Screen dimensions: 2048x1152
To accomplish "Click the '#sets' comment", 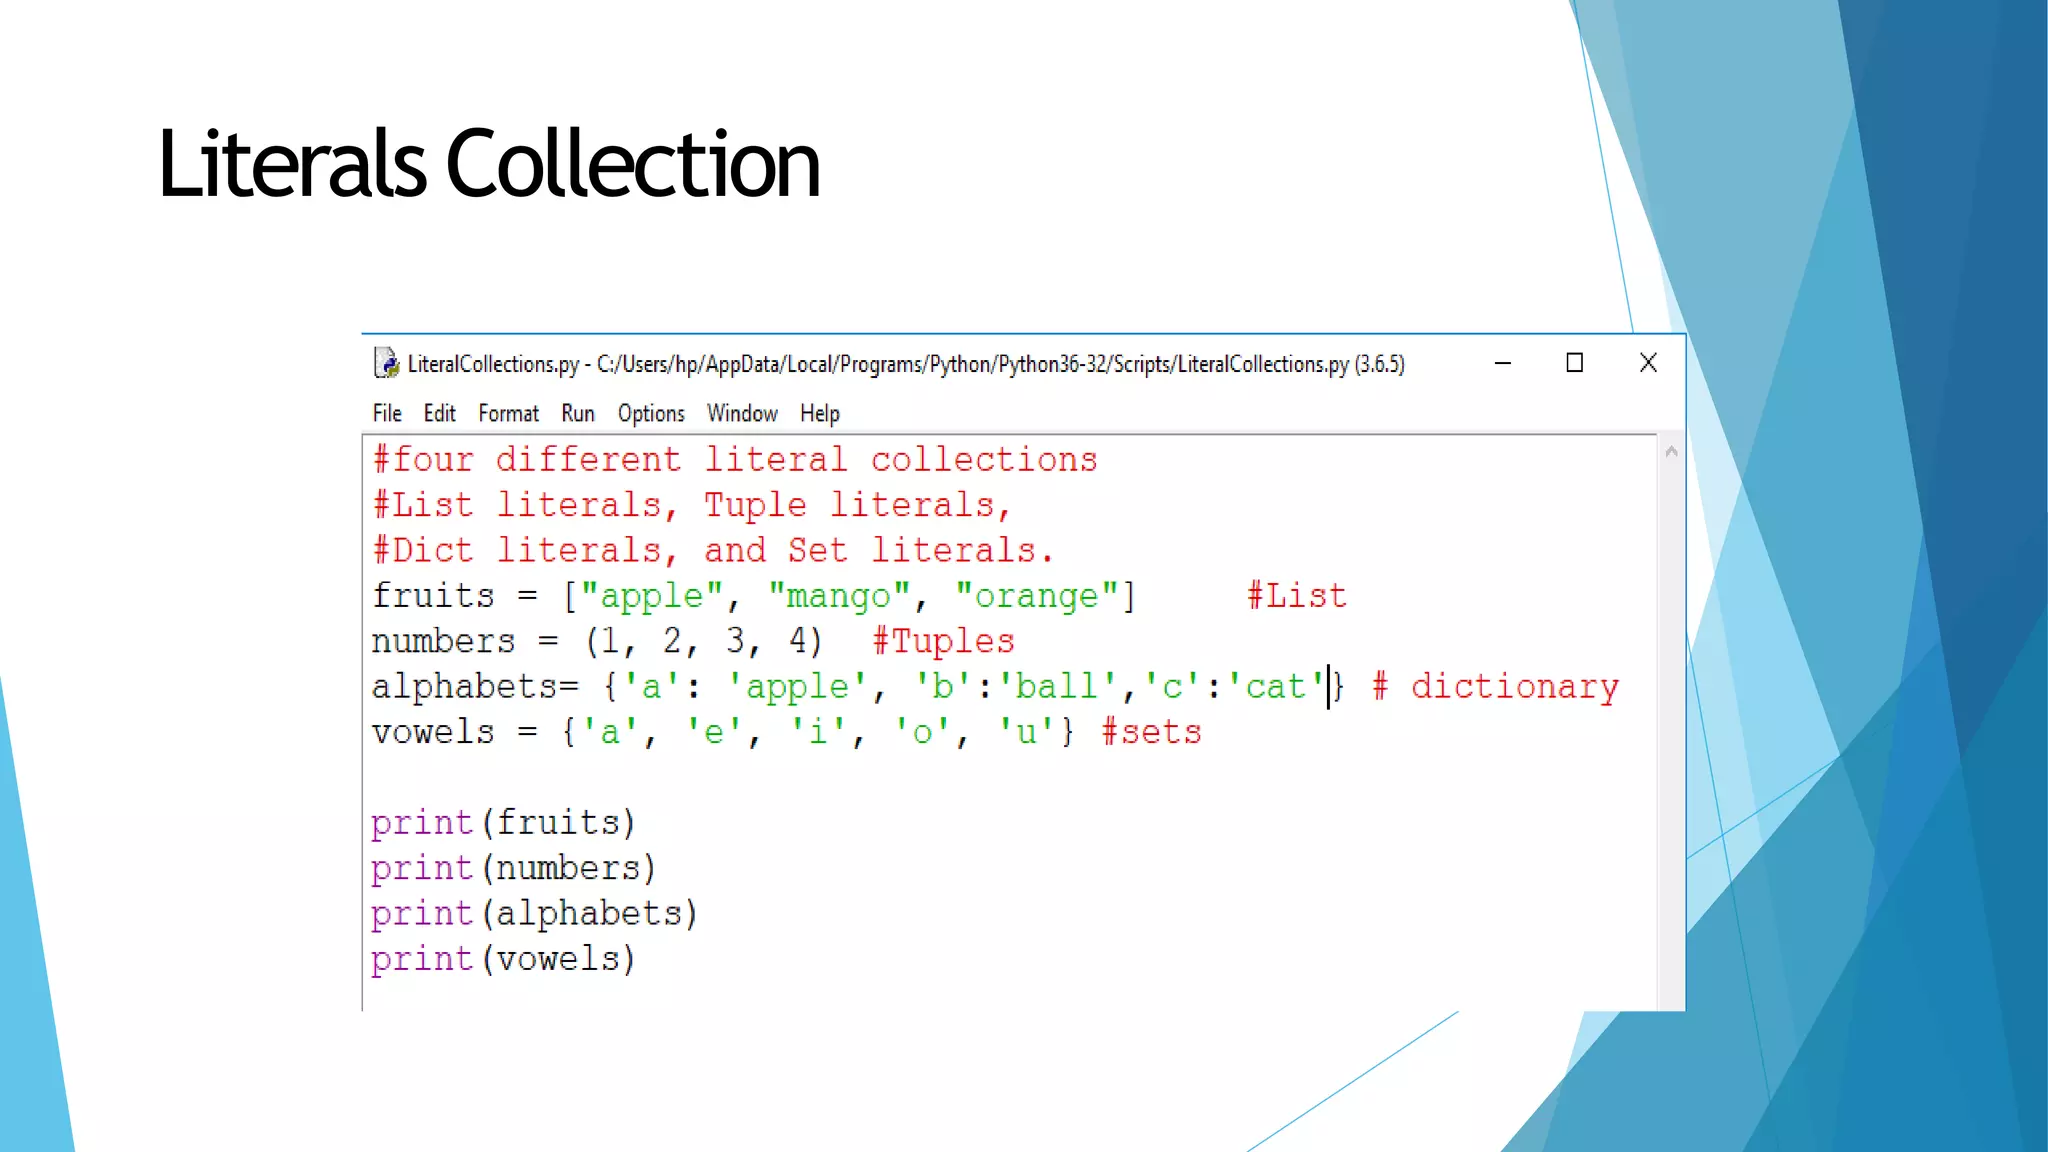I will pos(1151,732).
